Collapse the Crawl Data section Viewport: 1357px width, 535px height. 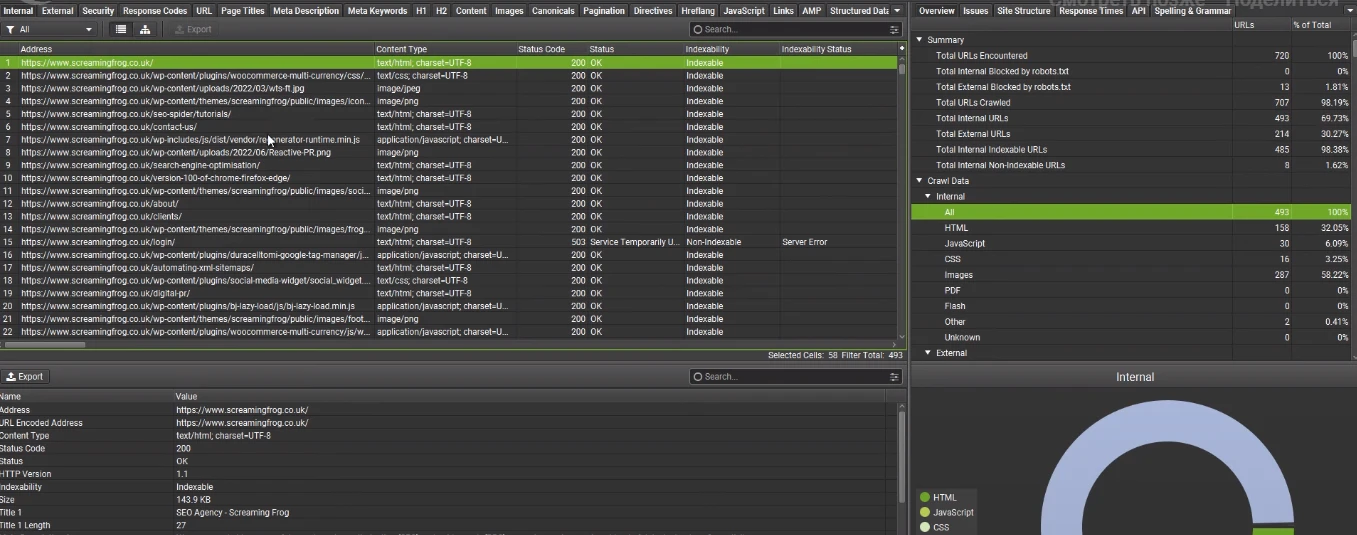920,181
